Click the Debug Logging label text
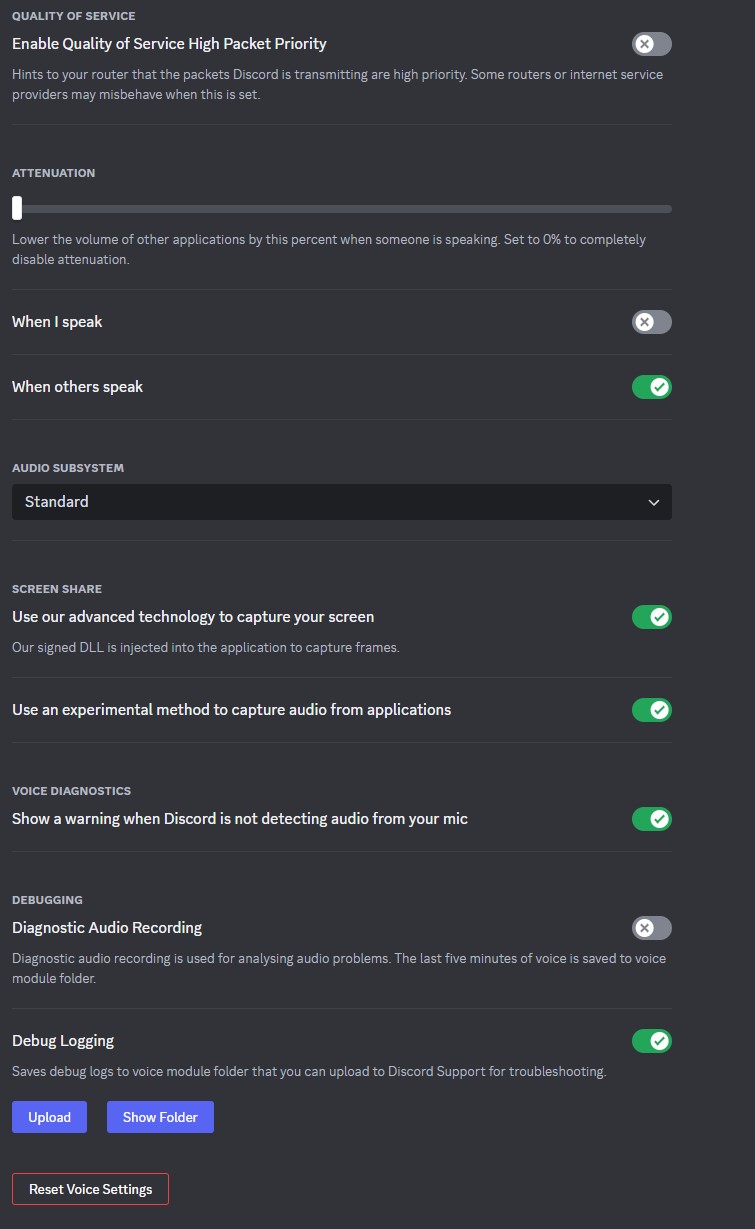755x1229 pixels. click(63, 1041)
